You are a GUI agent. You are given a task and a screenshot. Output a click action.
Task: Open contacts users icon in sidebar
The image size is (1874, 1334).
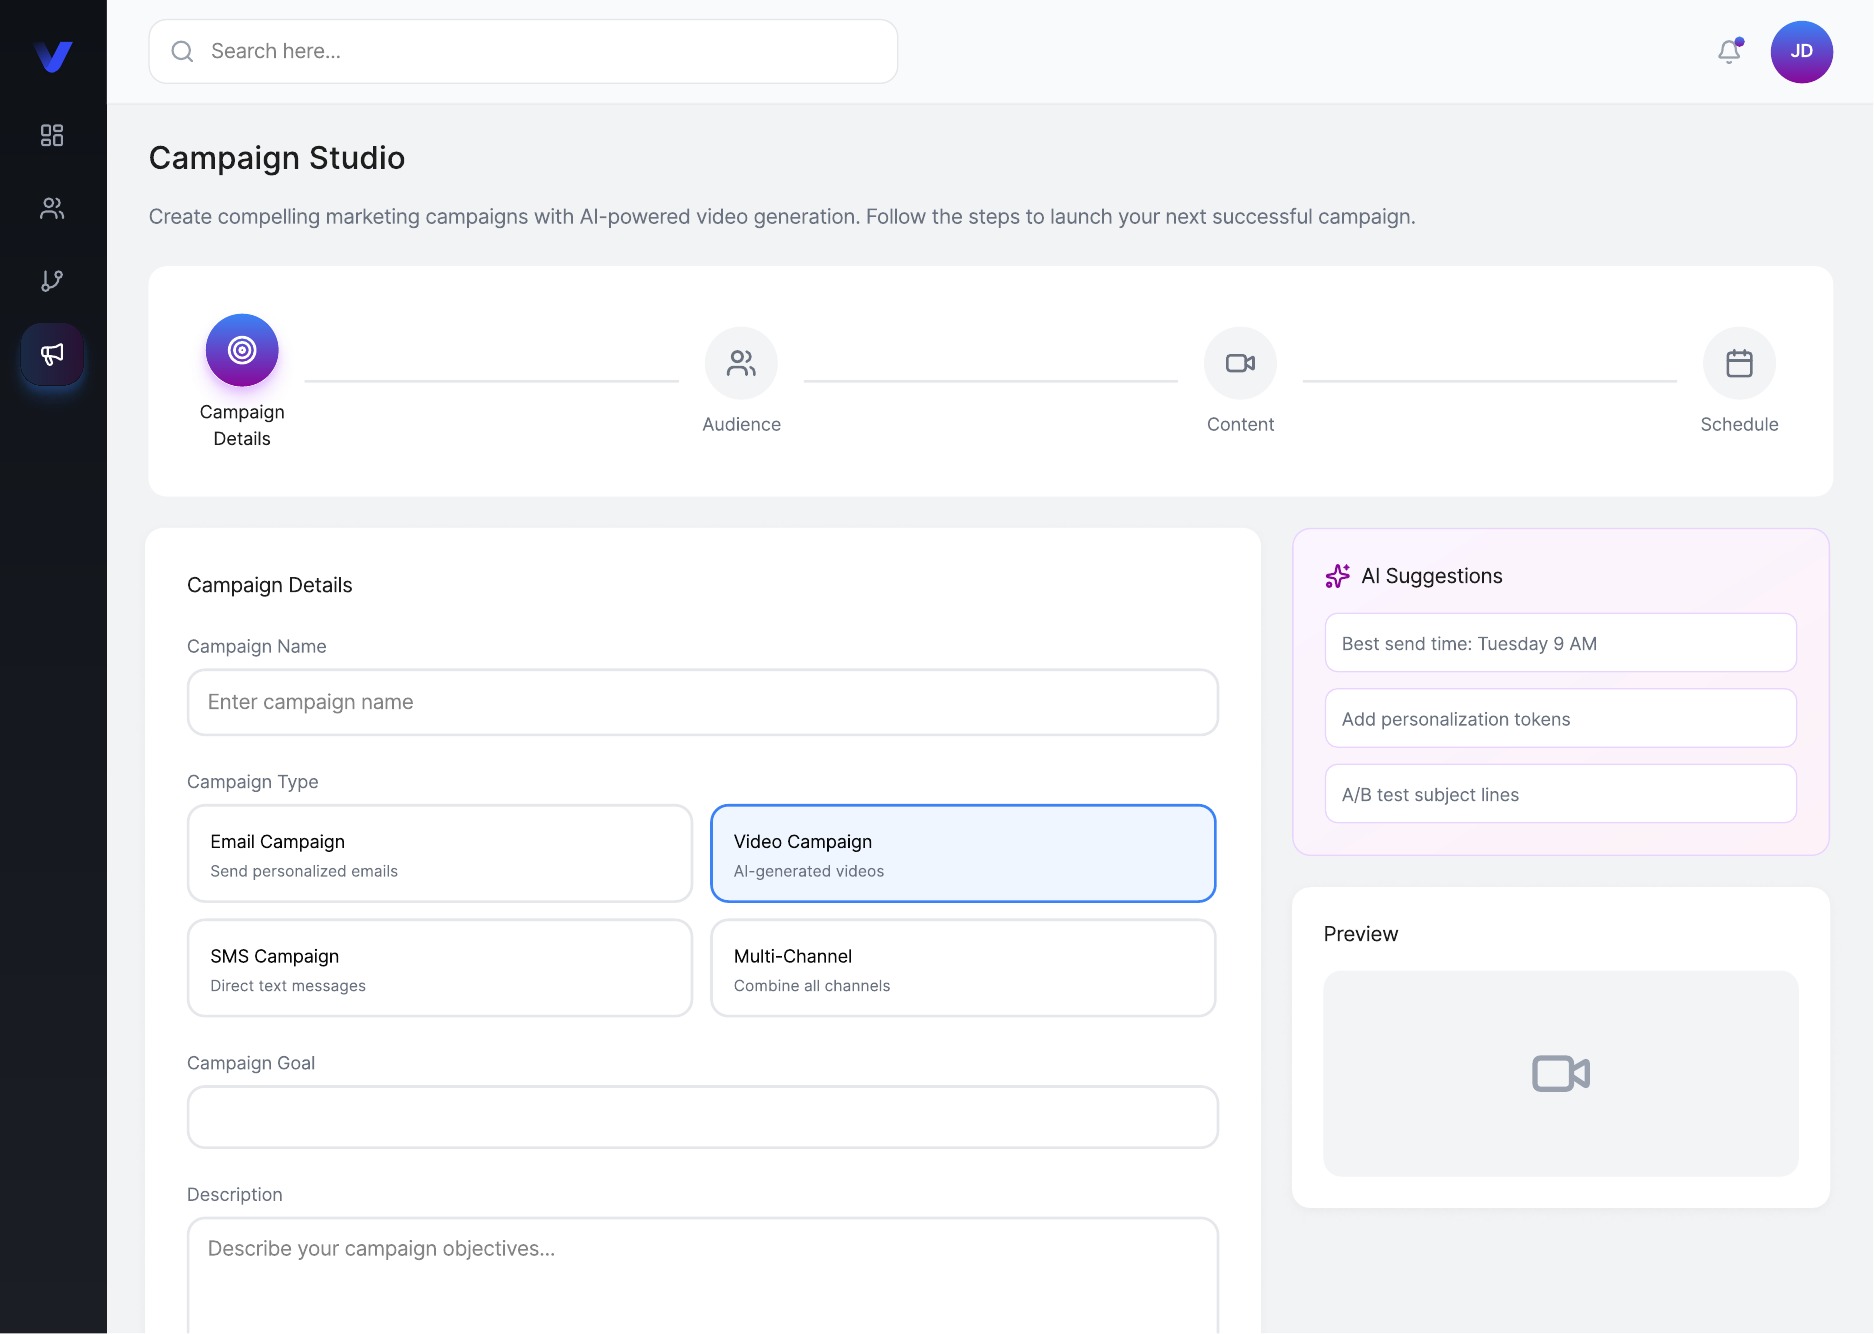pyautogui.click(x=52, y=208)
